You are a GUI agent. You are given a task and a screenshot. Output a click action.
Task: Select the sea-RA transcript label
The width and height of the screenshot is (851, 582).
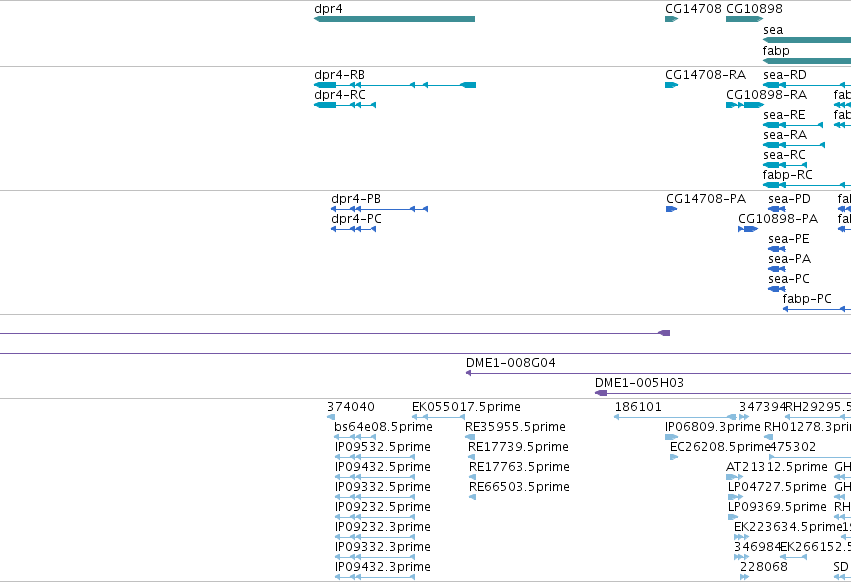coord(785,135)
